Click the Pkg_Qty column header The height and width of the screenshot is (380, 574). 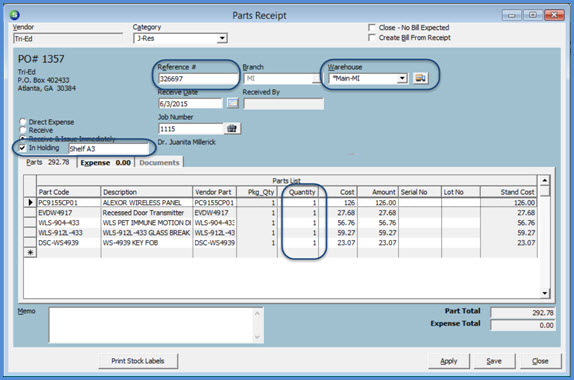(x=257, y=192)
